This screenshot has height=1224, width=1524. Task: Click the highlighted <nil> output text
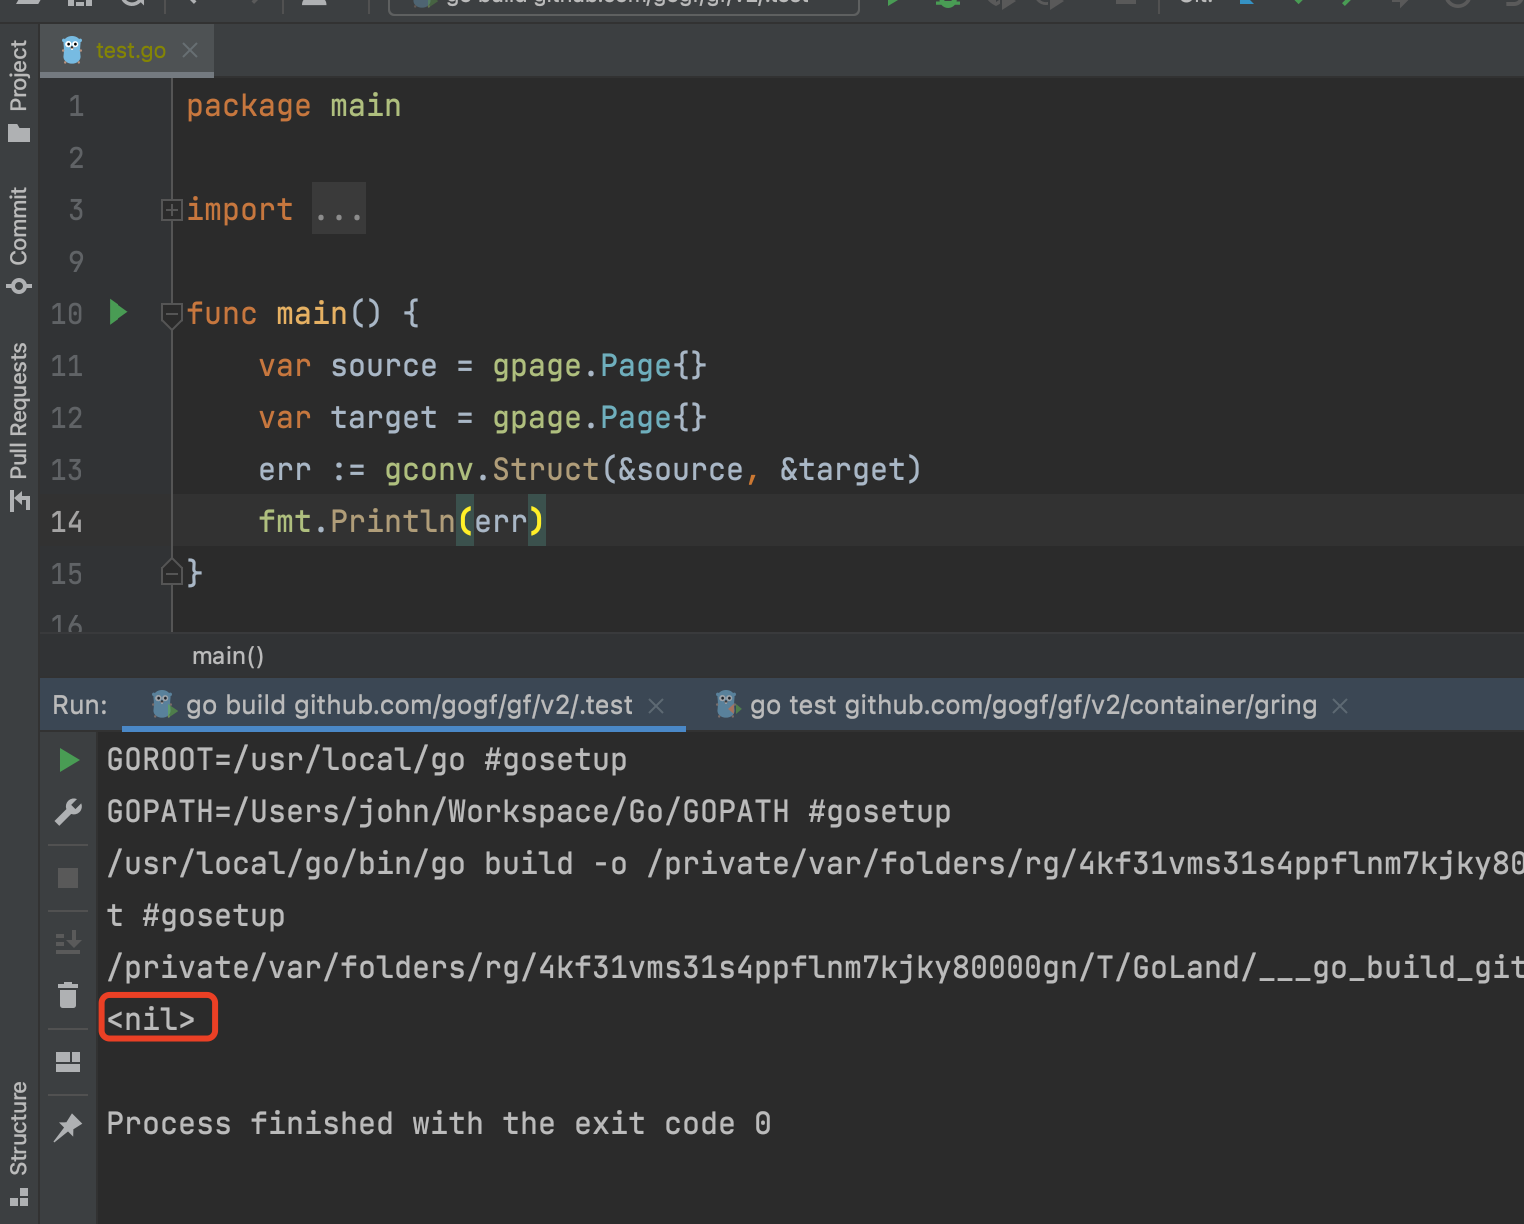[x=155, y=1017]
